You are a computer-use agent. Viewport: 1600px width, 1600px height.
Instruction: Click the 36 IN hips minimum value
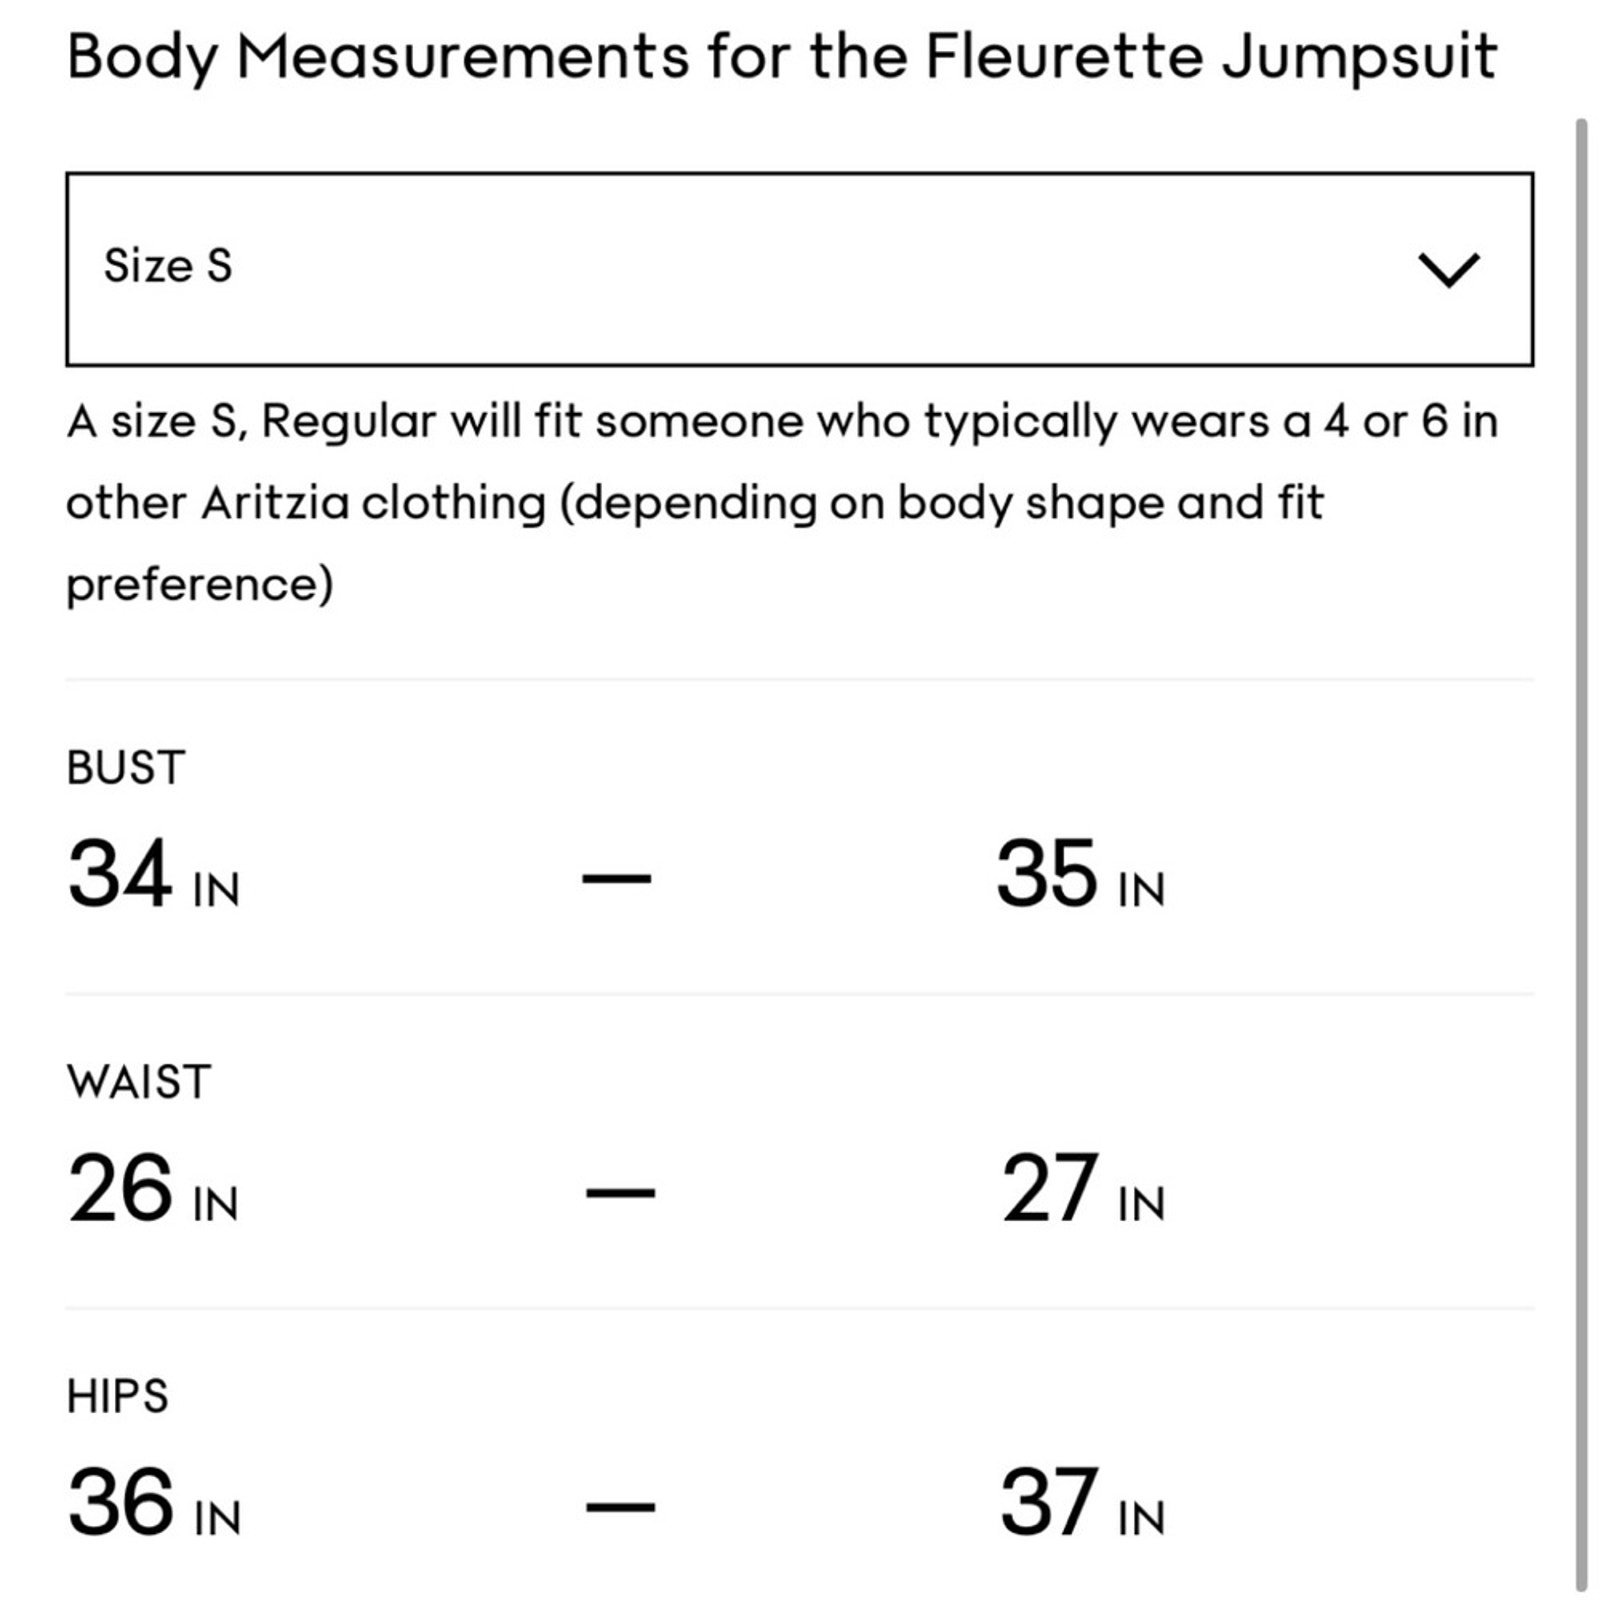click(155, 1502)
